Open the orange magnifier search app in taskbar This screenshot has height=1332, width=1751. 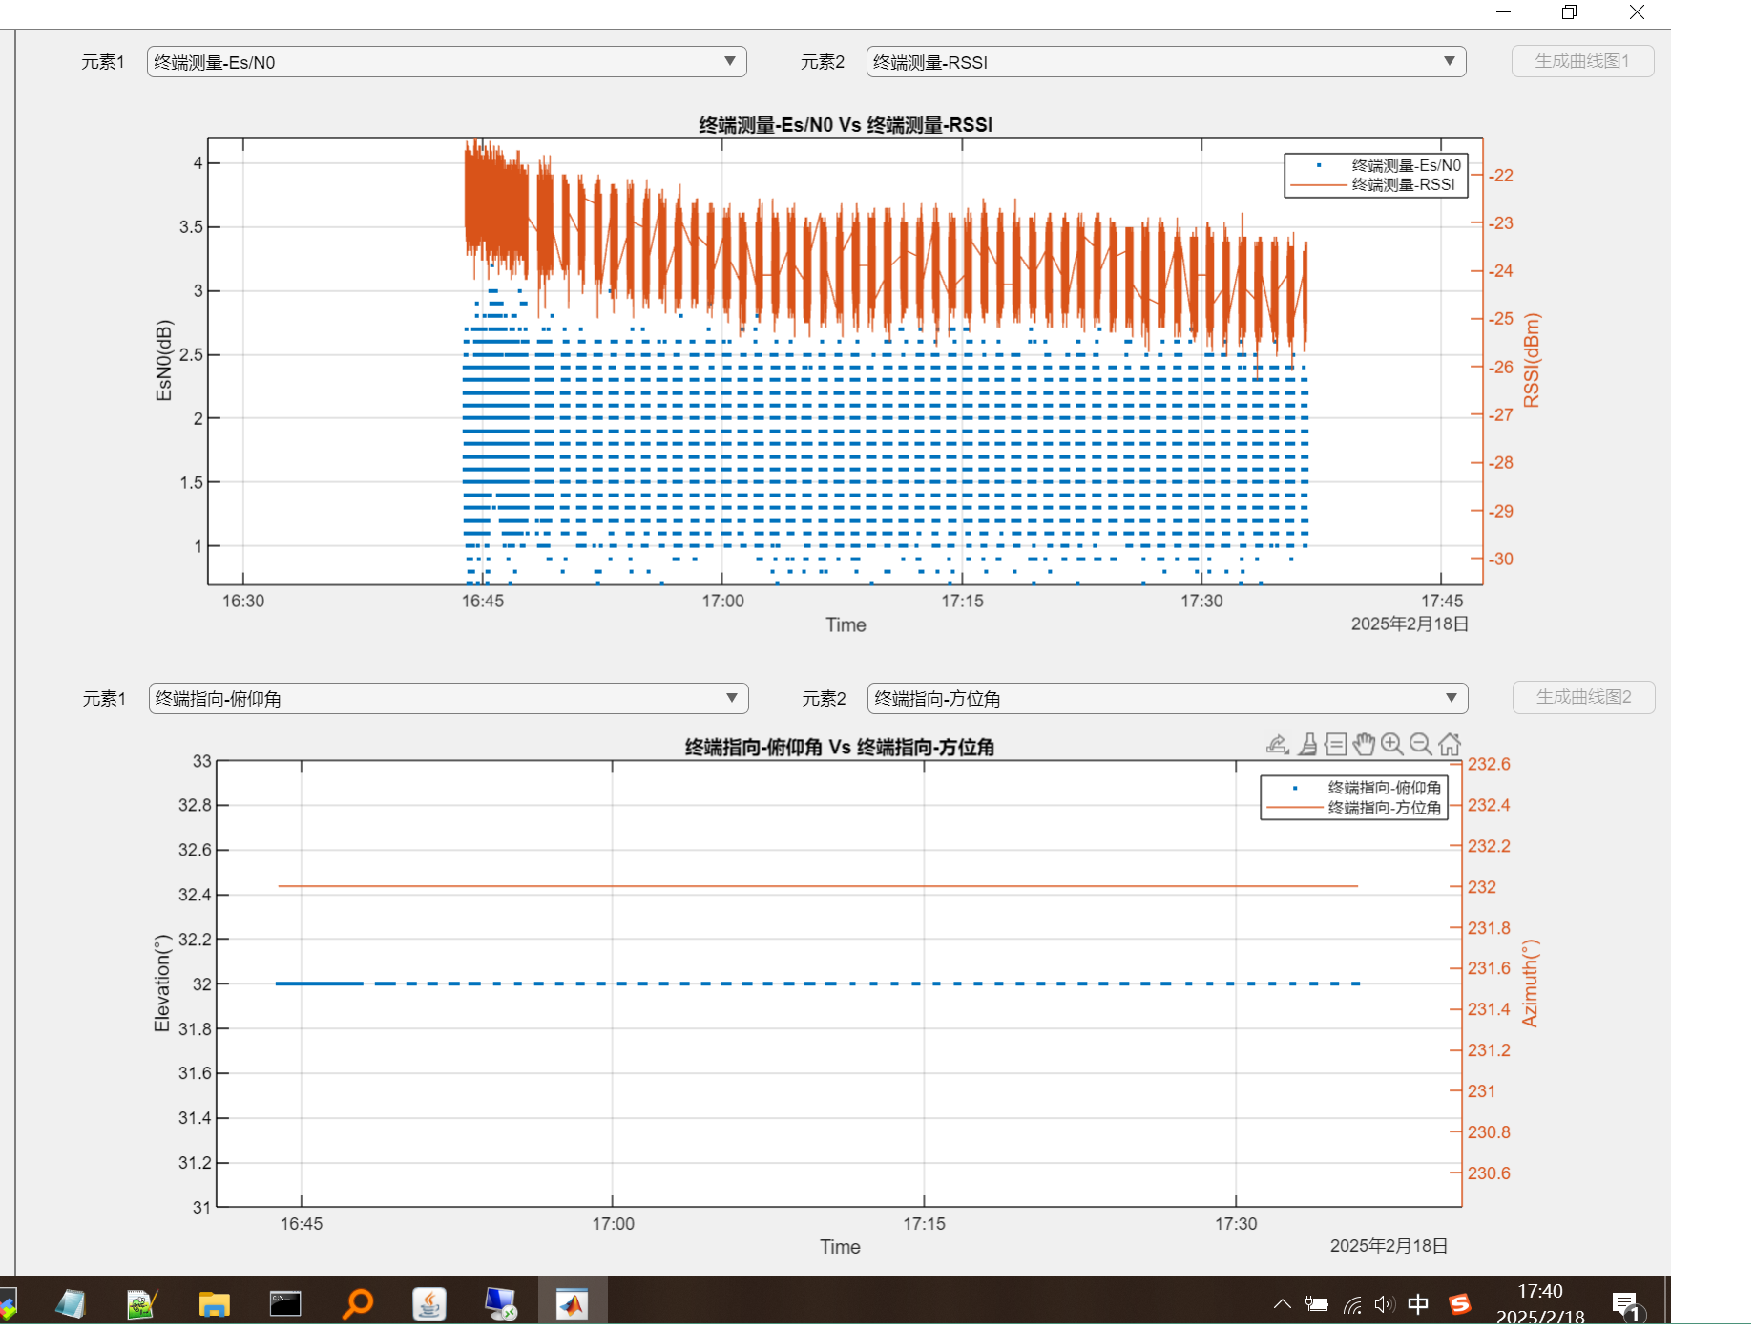358,1304
